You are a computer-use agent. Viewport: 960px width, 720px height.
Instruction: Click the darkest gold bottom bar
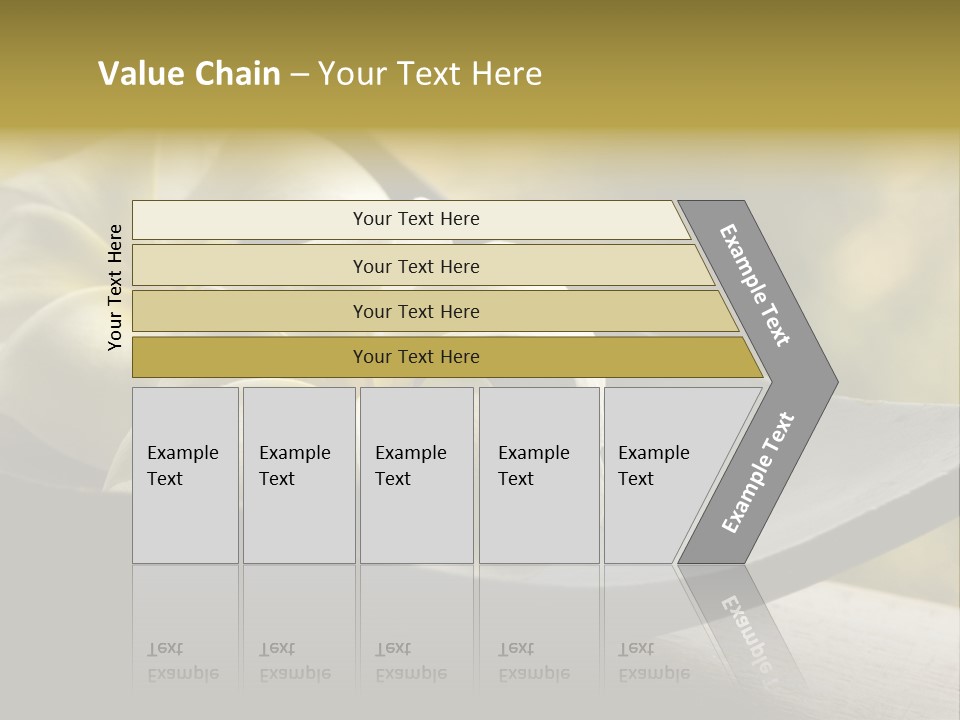point(415,357)
